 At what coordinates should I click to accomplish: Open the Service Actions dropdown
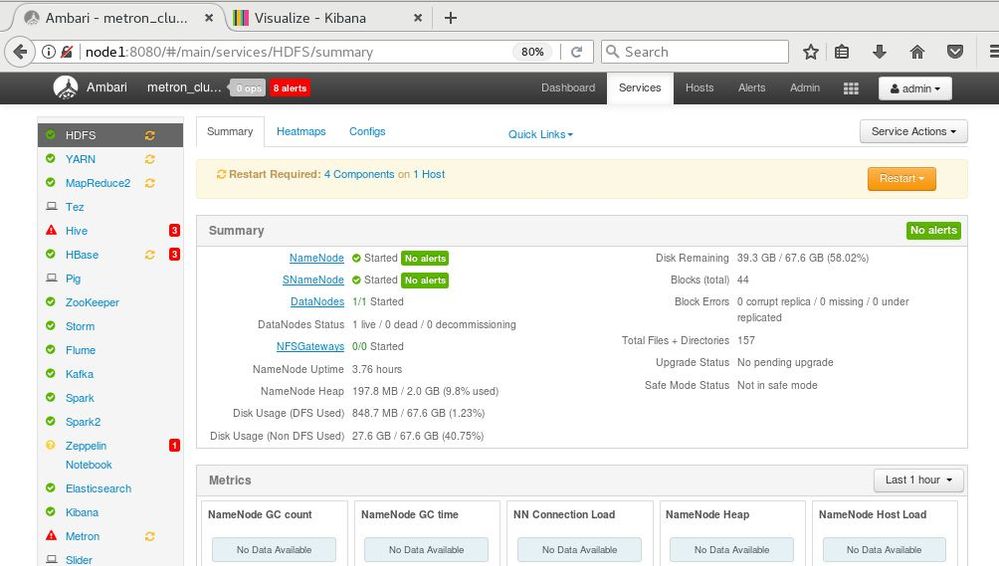[x=913, y=131]
